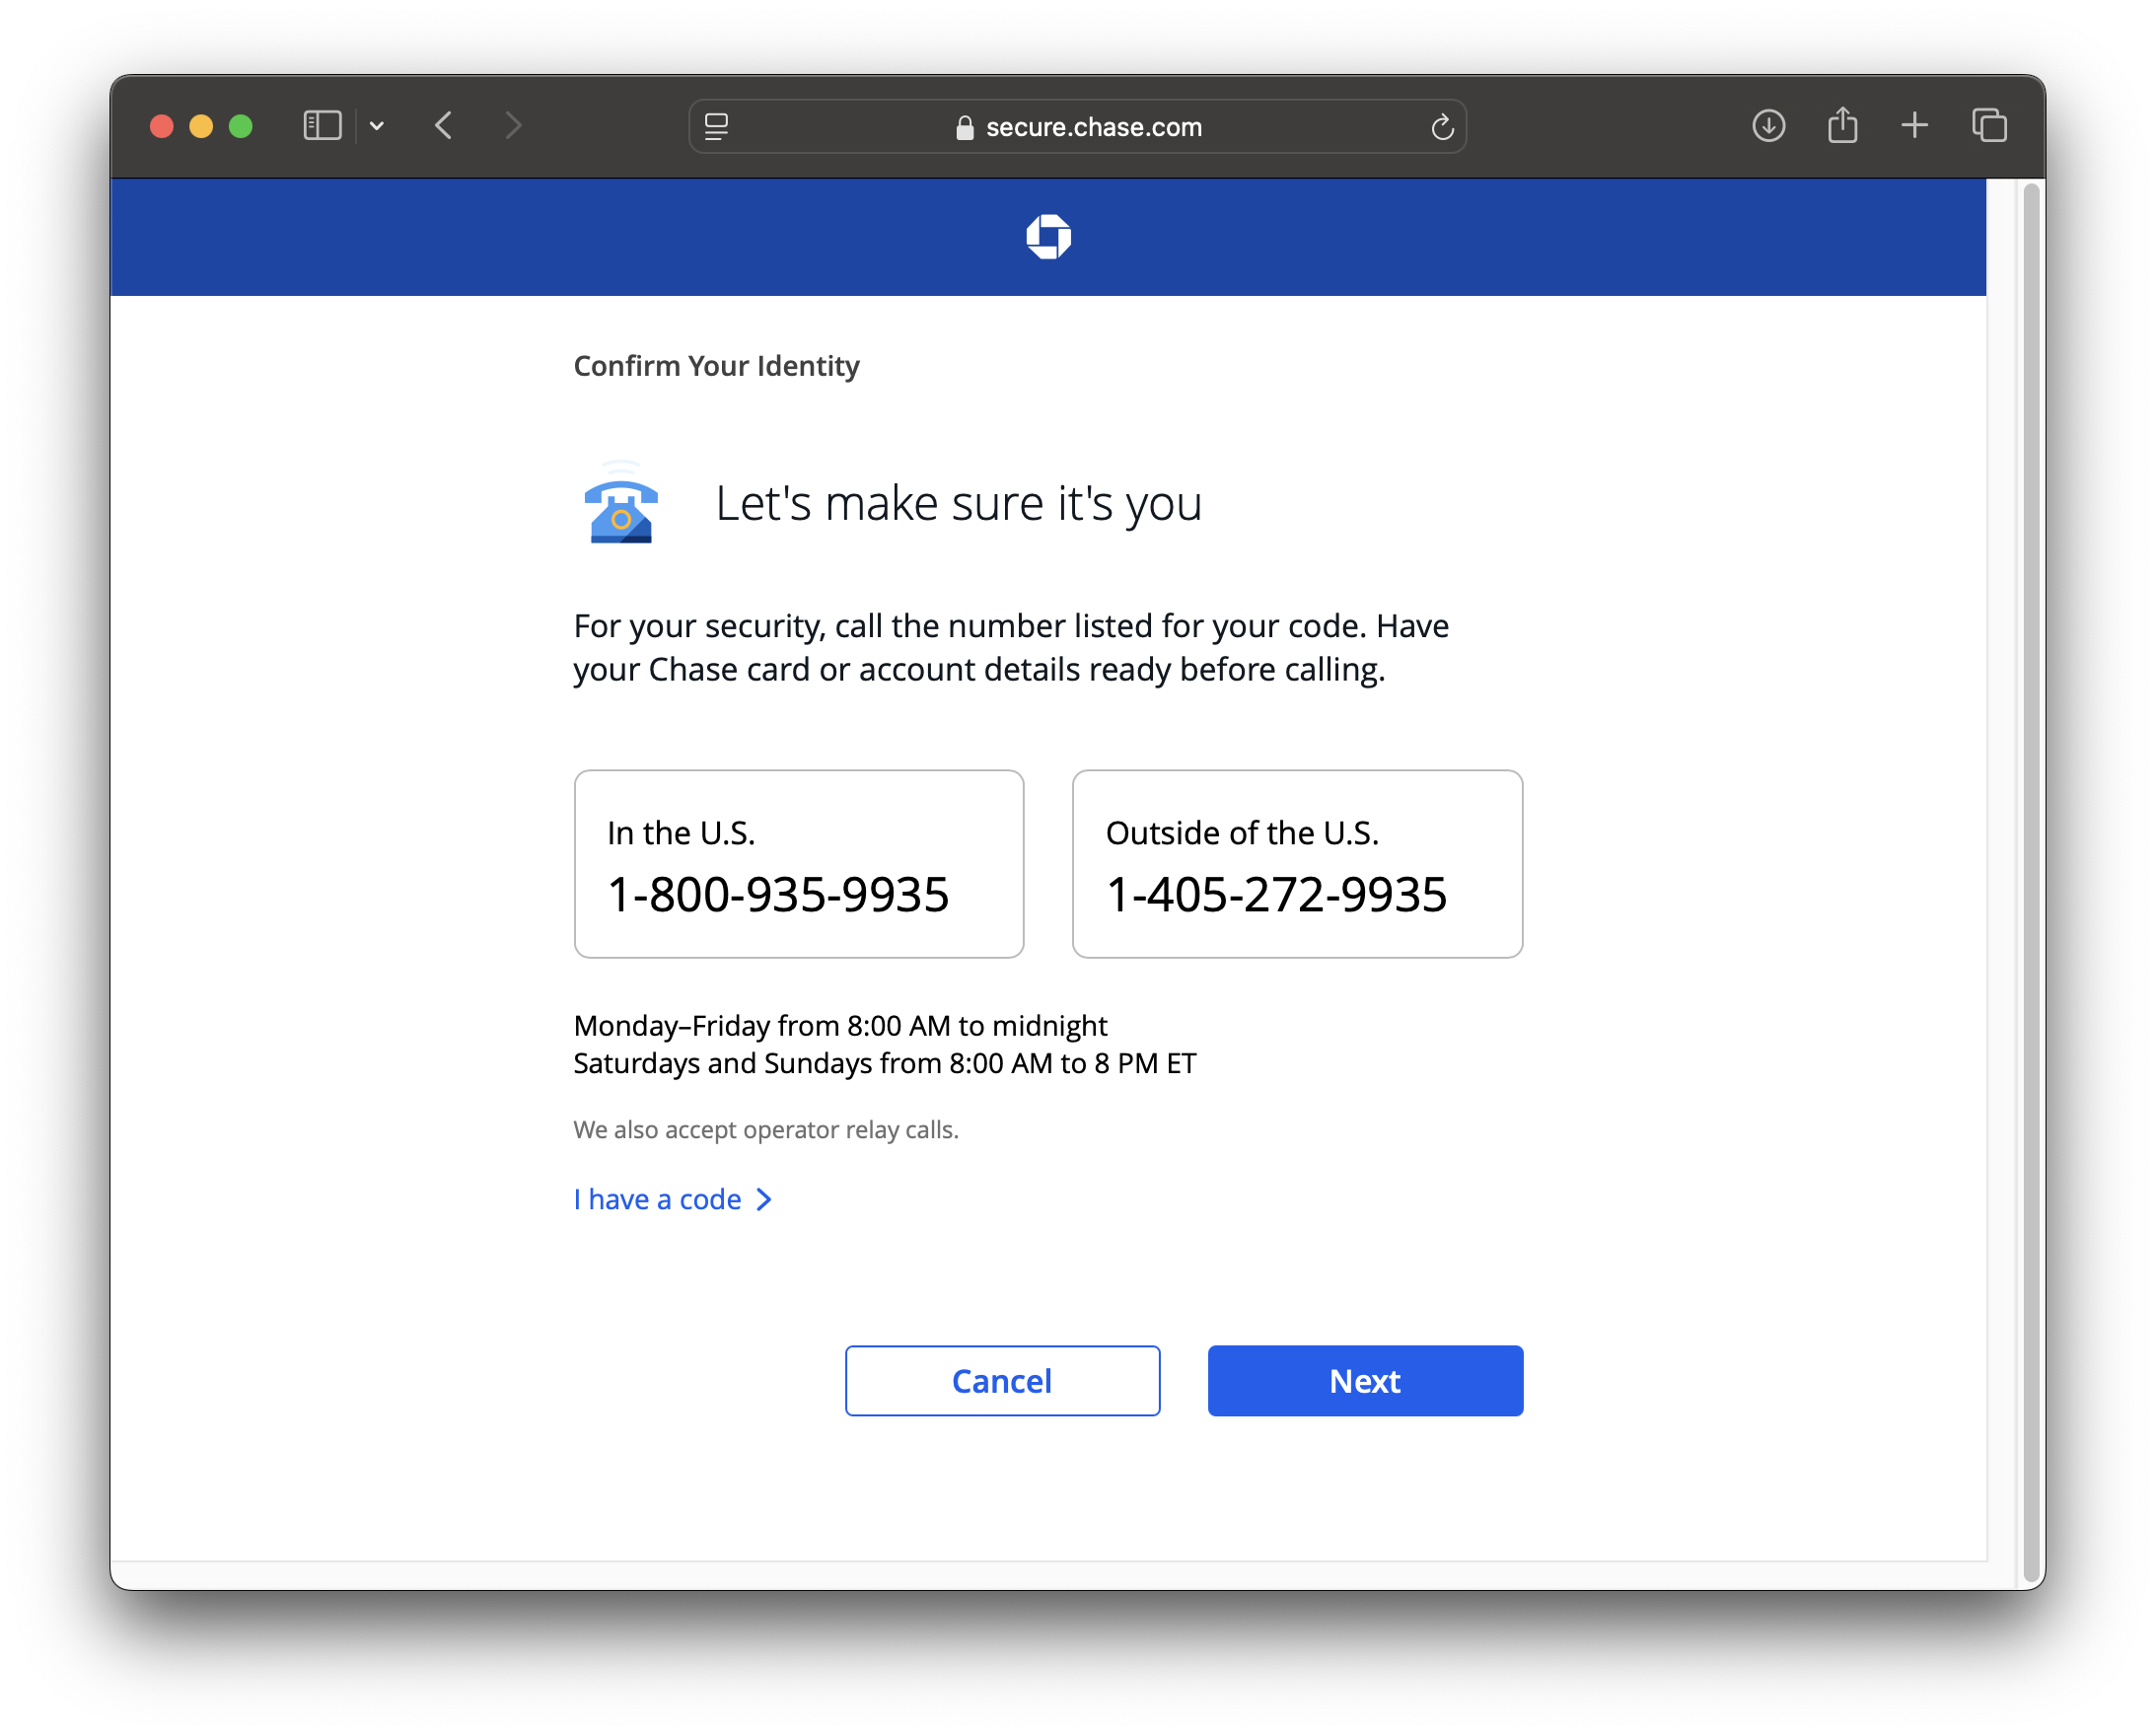Viewport: 2156px width, 1736px height.
Task: Open a new tab
Action: coord(1914,126)
